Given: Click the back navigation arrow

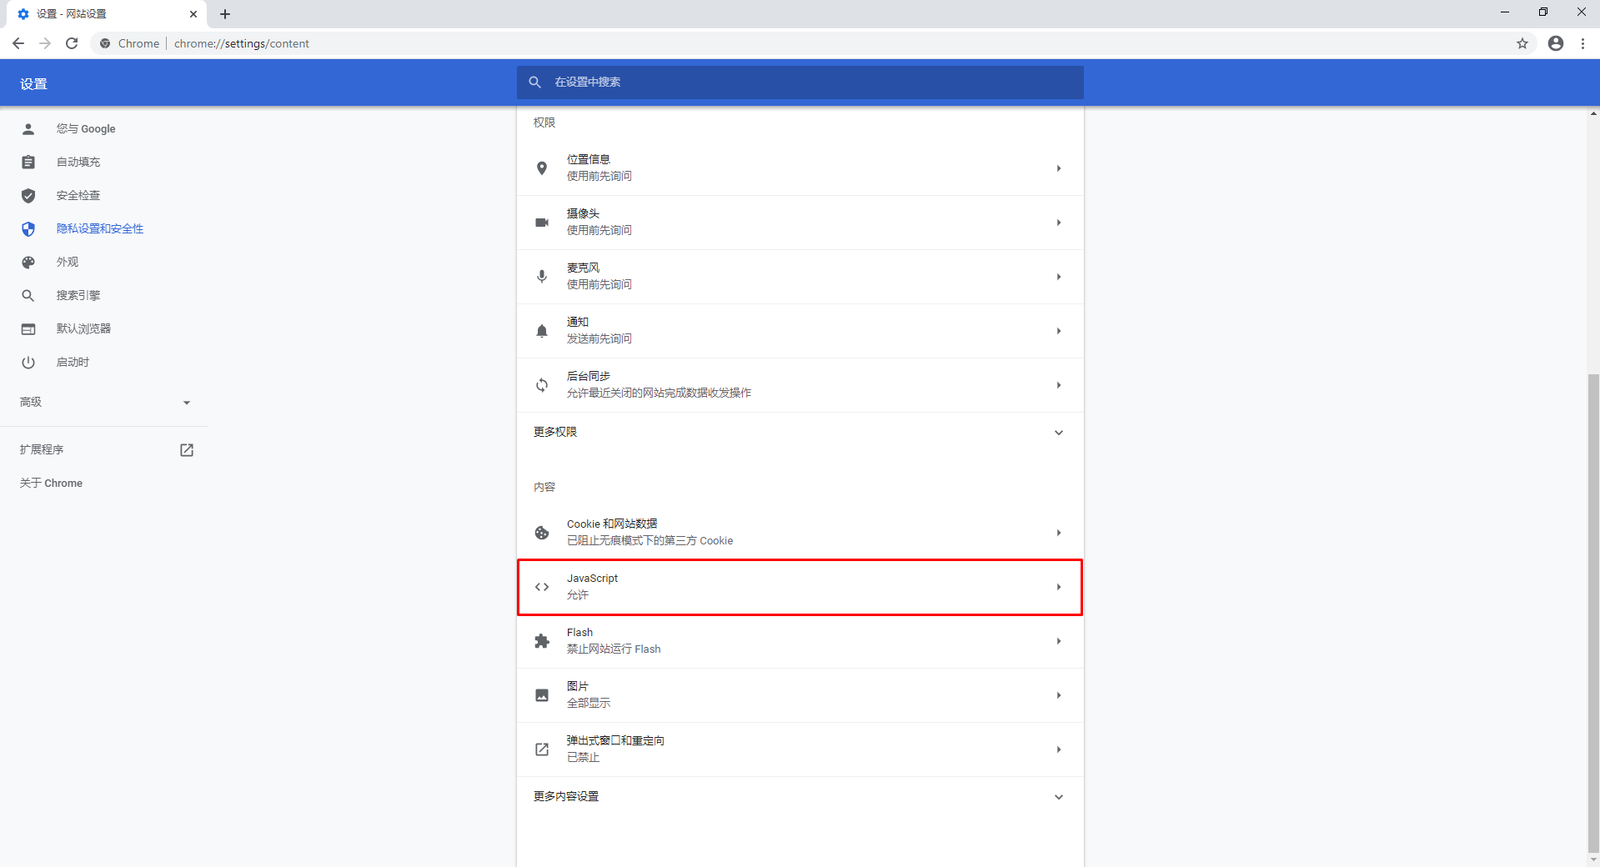Looking at the screenshot, I should [18, 44].
